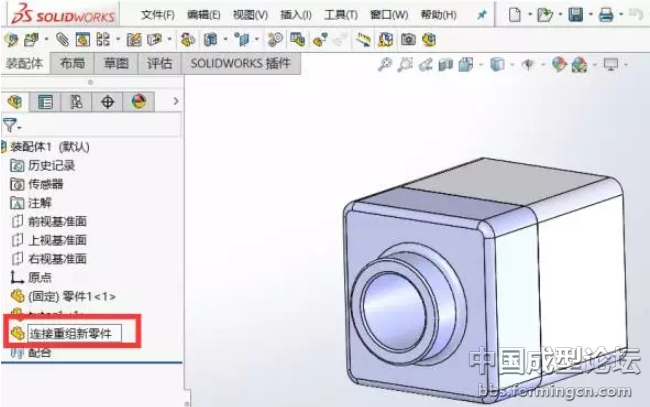Select (固定) 零件1<1> in the tree
The width and height of the screenshot is (650, 407).
pos(71,296)
